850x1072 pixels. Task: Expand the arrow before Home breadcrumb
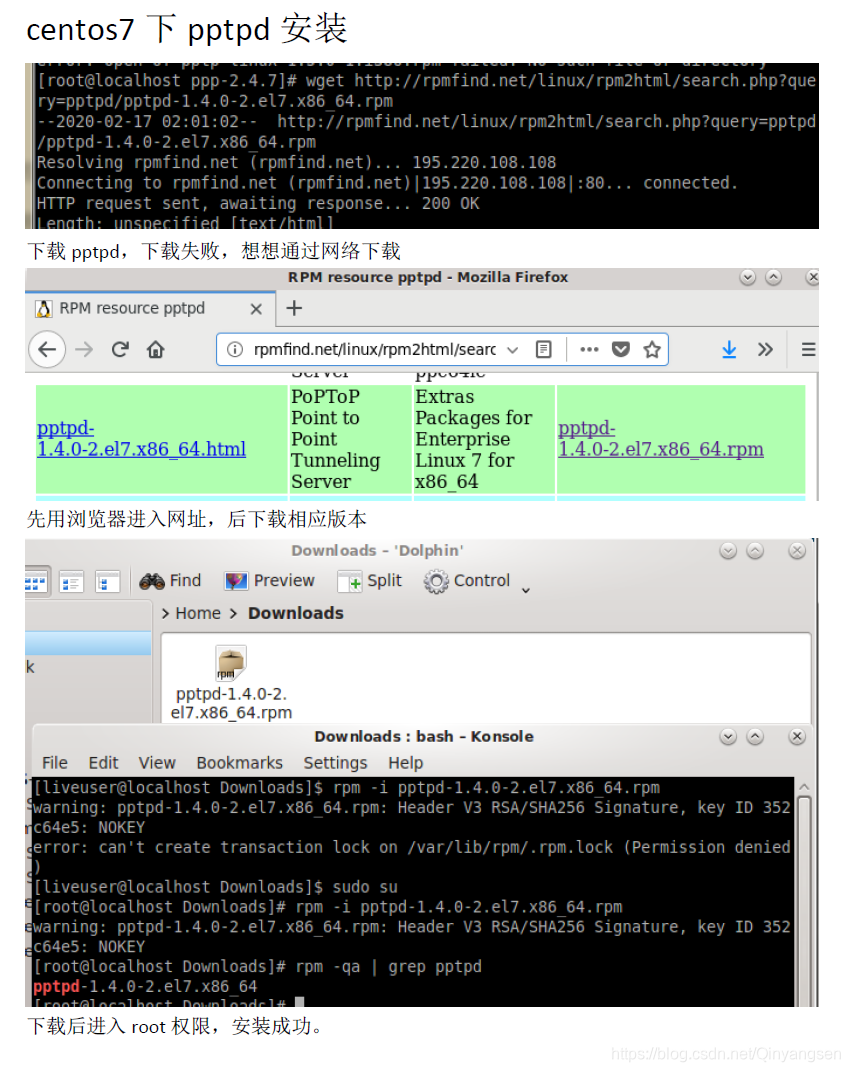click(x=165, y=613)
